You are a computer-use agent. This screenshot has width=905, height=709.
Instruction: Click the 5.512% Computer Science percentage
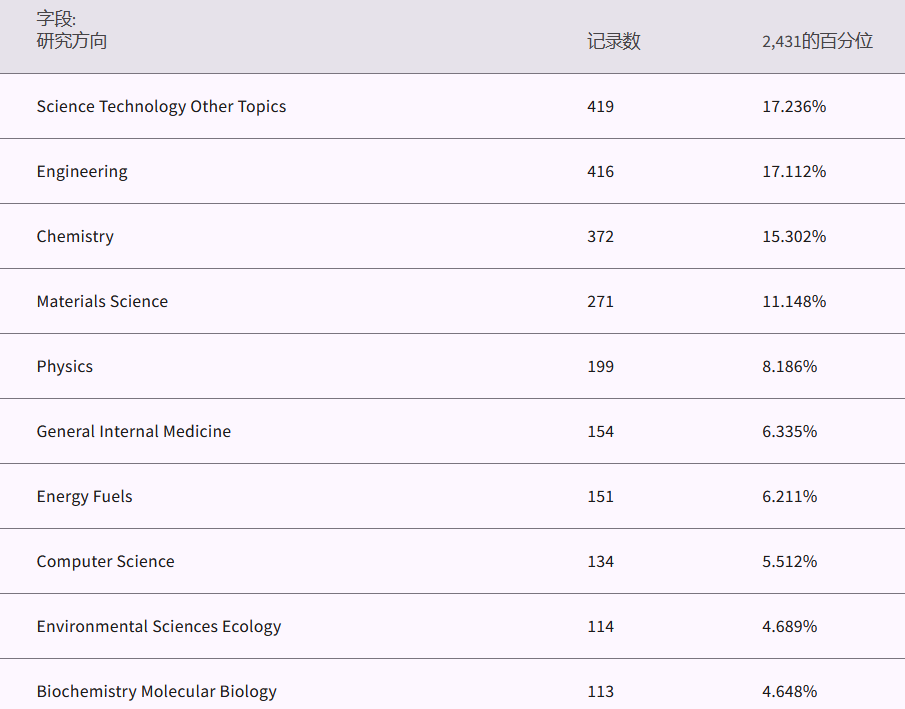pos(789,562)
